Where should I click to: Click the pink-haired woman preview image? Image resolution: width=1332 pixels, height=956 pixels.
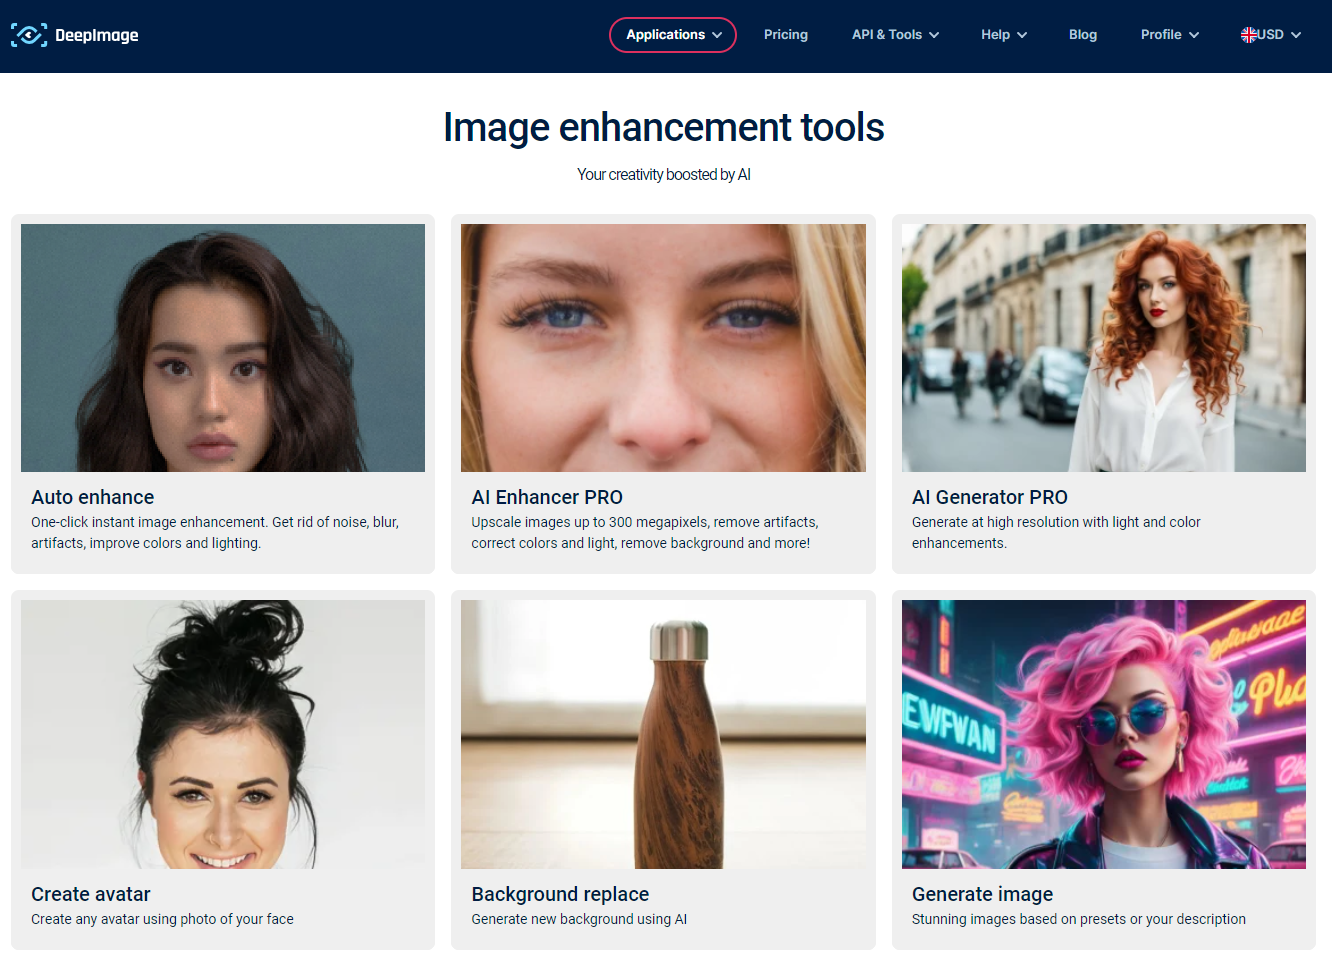click(1103, 733)
